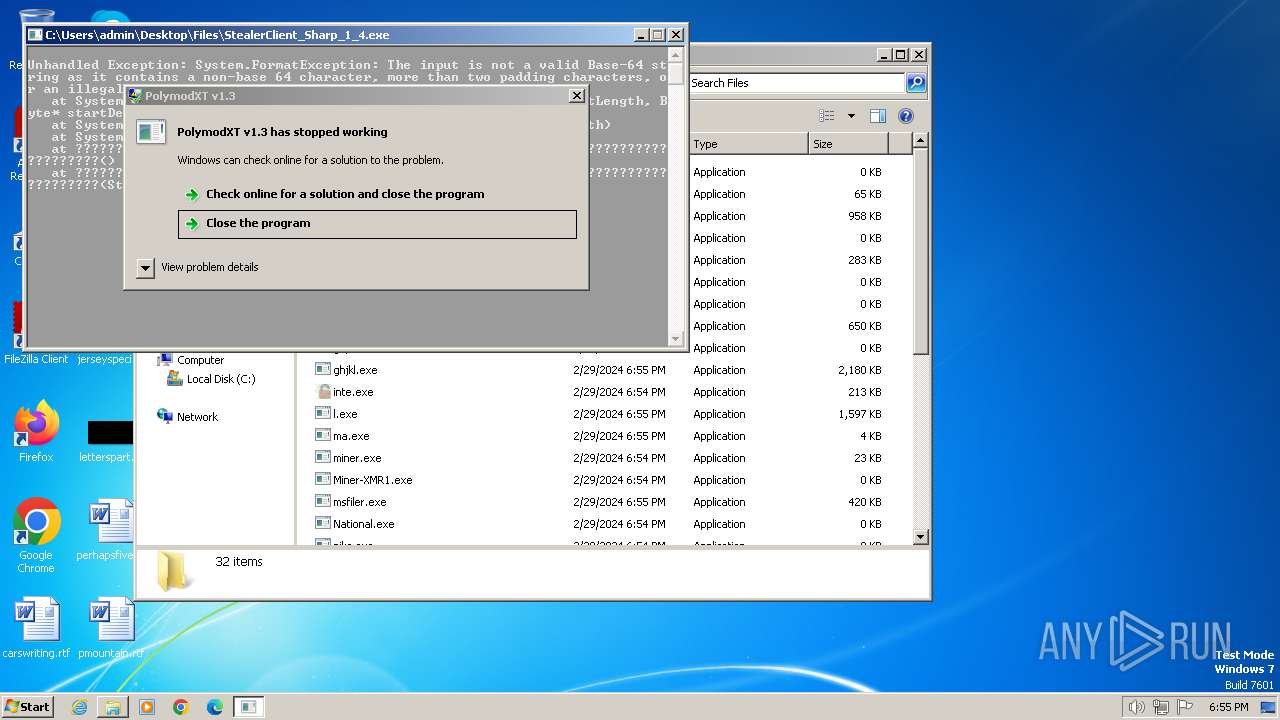Close the PolymodXT v1.3 error dialog
Image resolution: width=1280 pixels, height=720 pixels.
click(x=576, y=96)
